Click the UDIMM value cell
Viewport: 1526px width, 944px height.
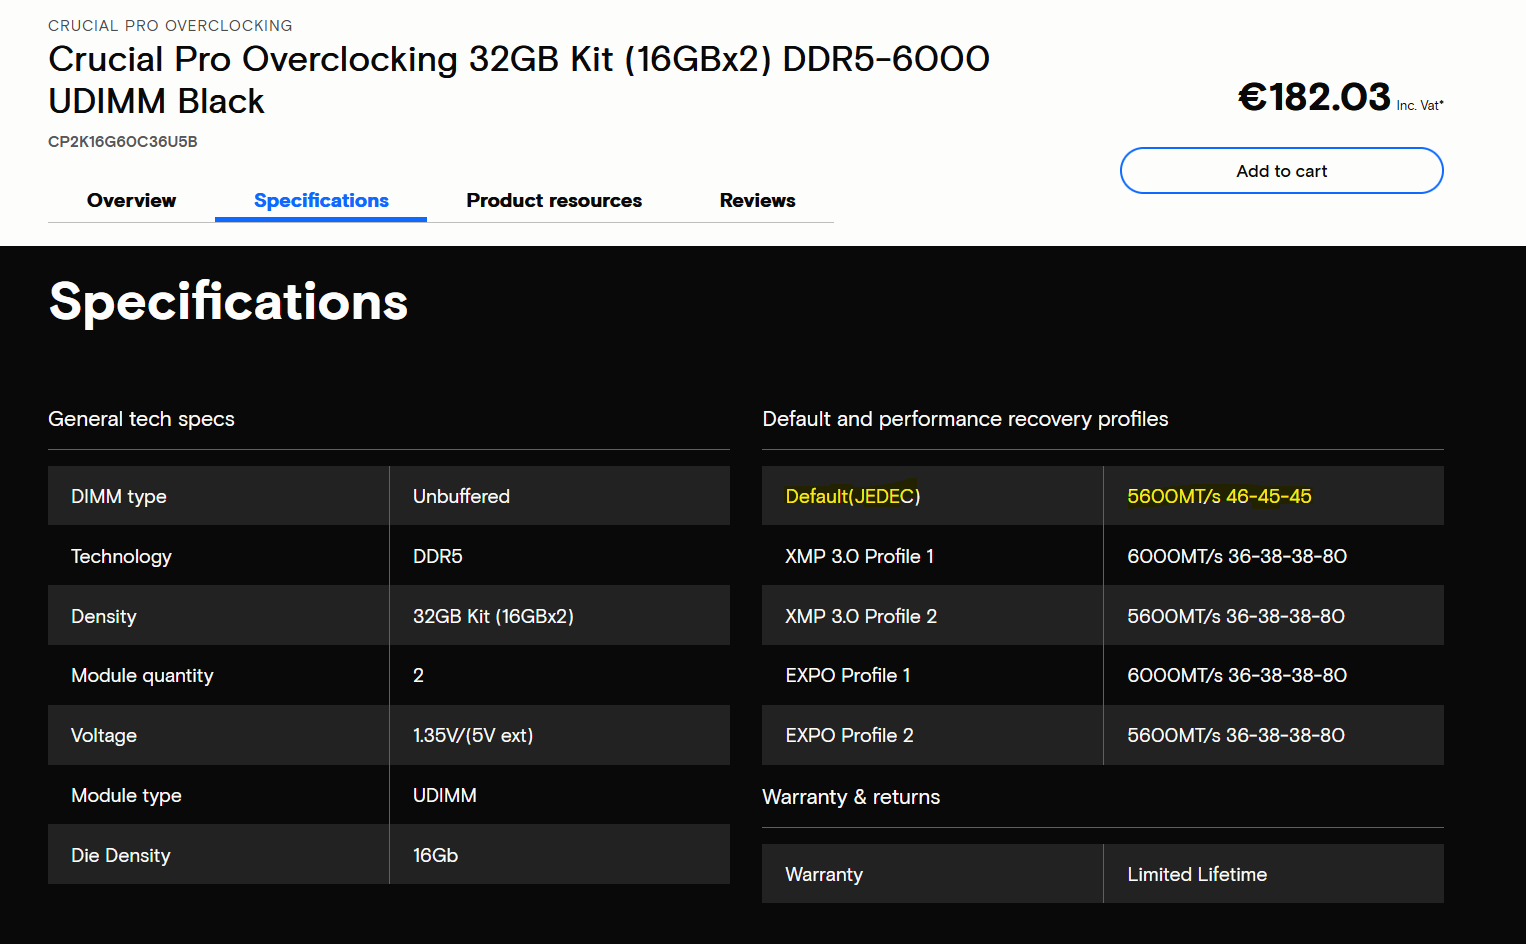pos(559,795)
